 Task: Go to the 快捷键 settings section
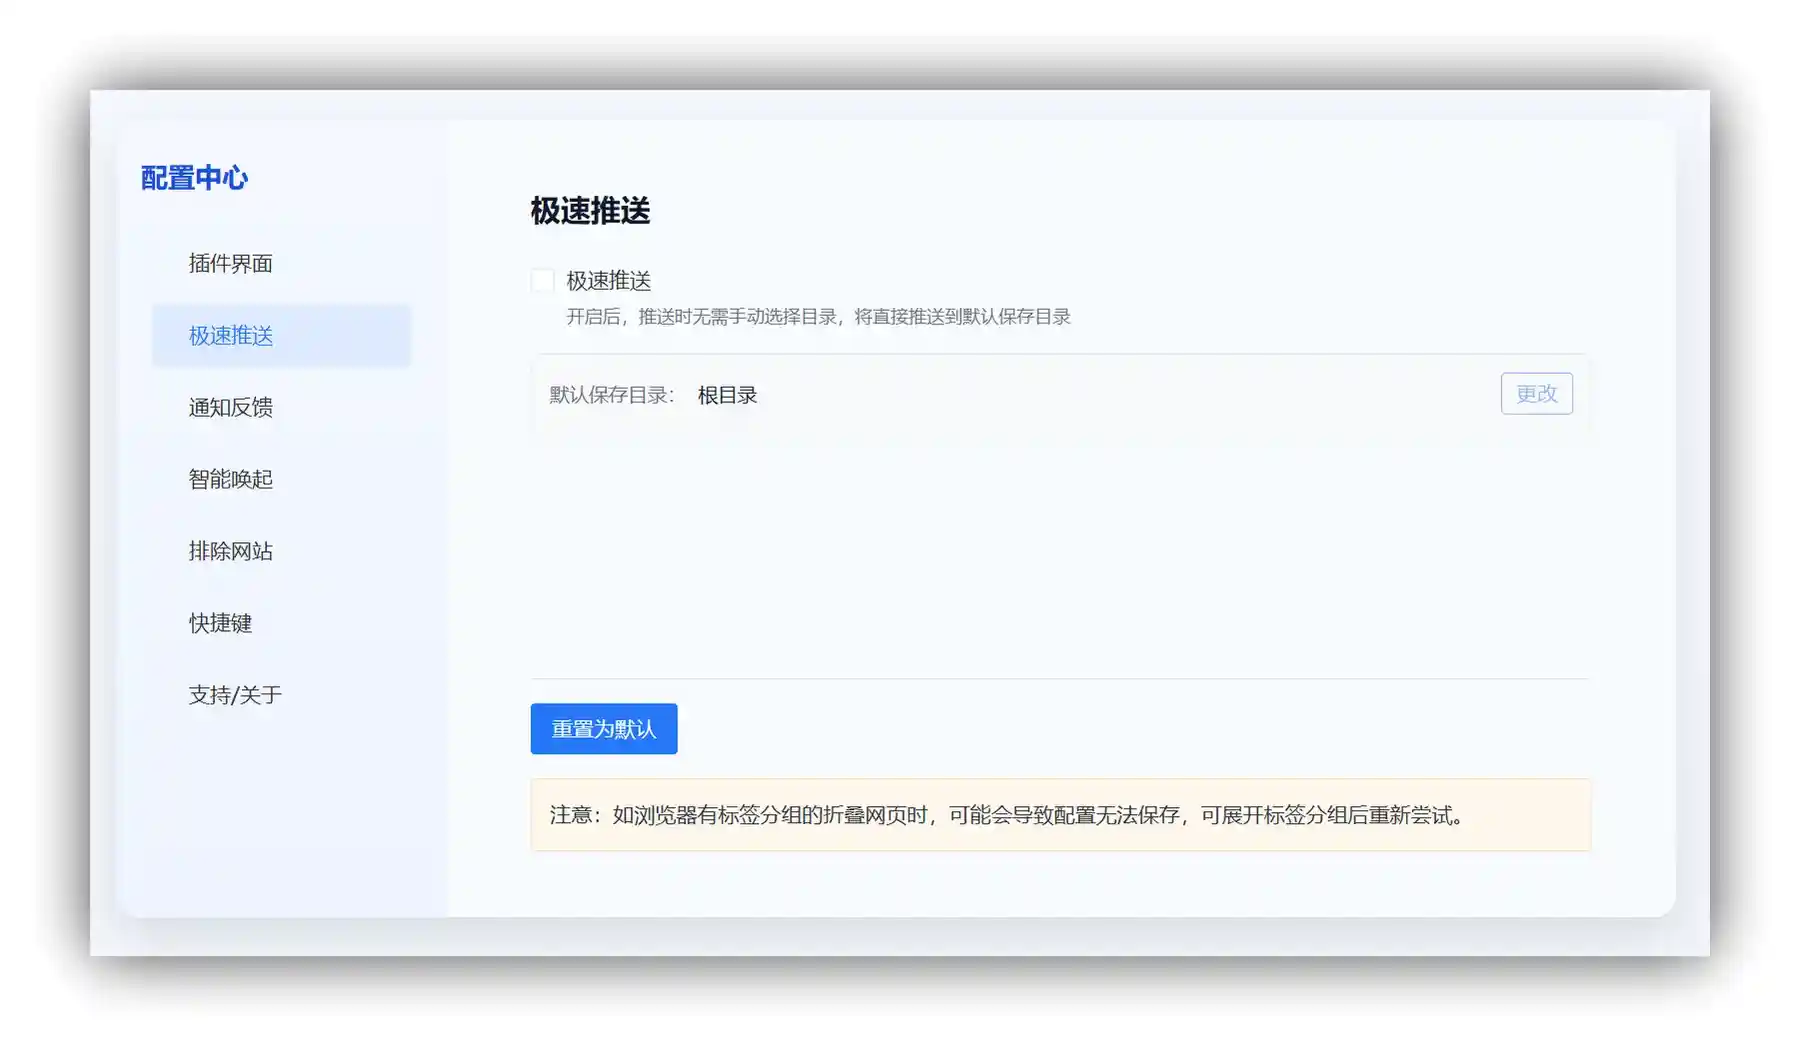pos(220,623)
